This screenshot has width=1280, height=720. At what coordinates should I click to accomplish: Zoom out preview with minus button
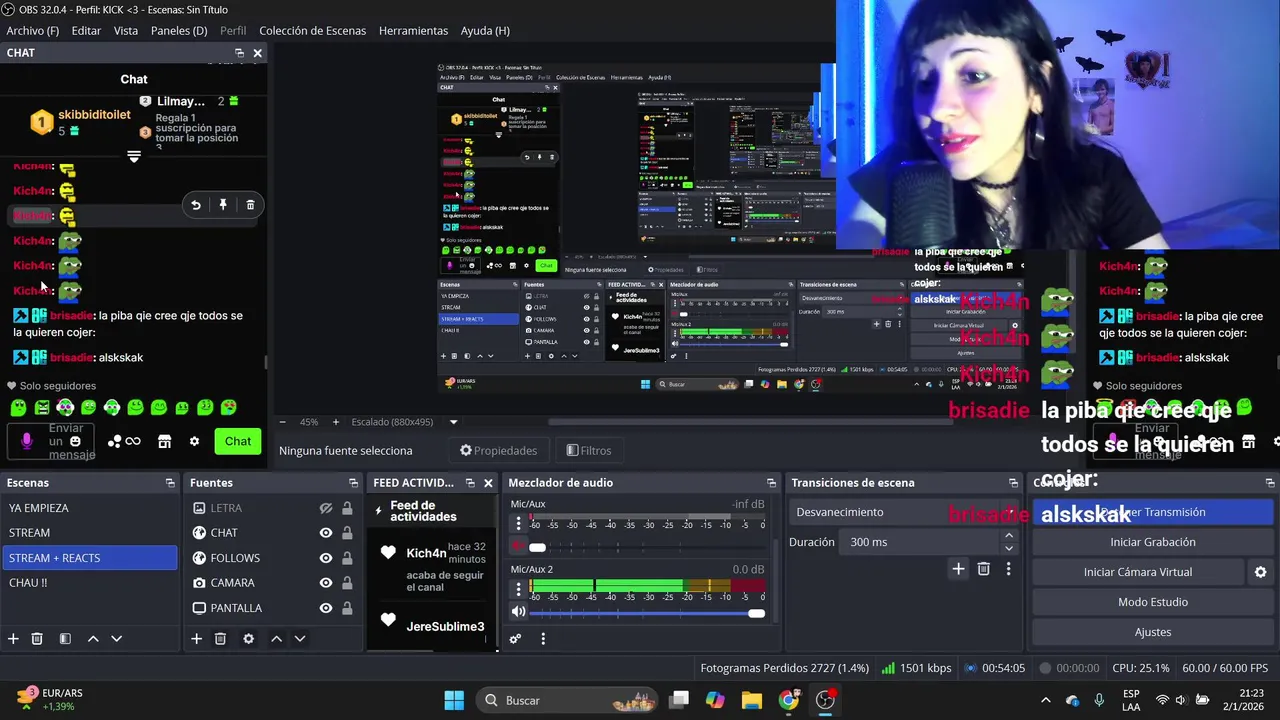(283, 422)
